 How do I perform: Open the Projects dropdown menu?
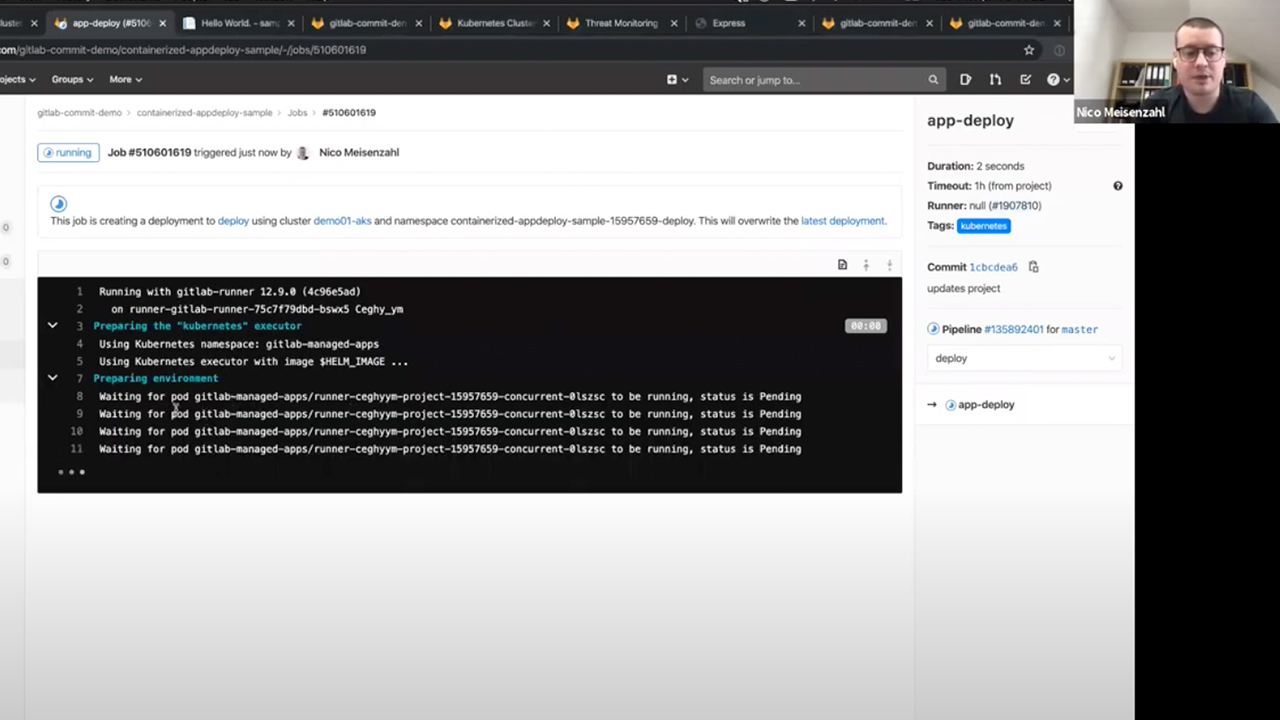click(x=17, y=79)
